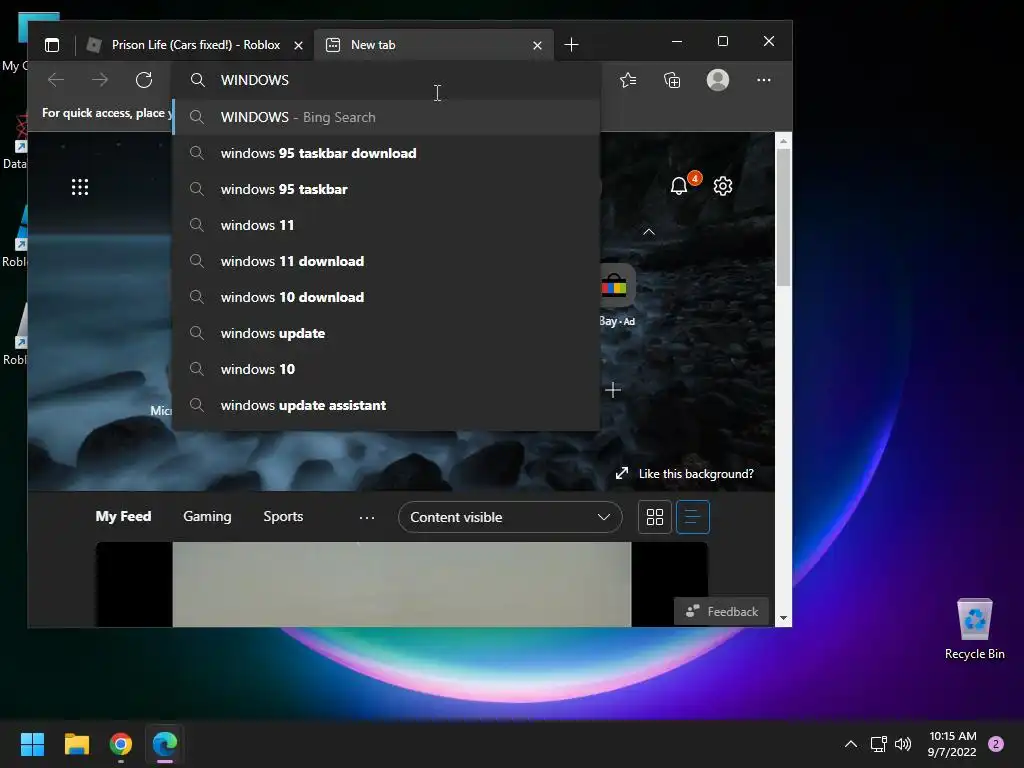Choose suggestion windows 10
This screenshot has height=768, width=1024.
[387, 368]
